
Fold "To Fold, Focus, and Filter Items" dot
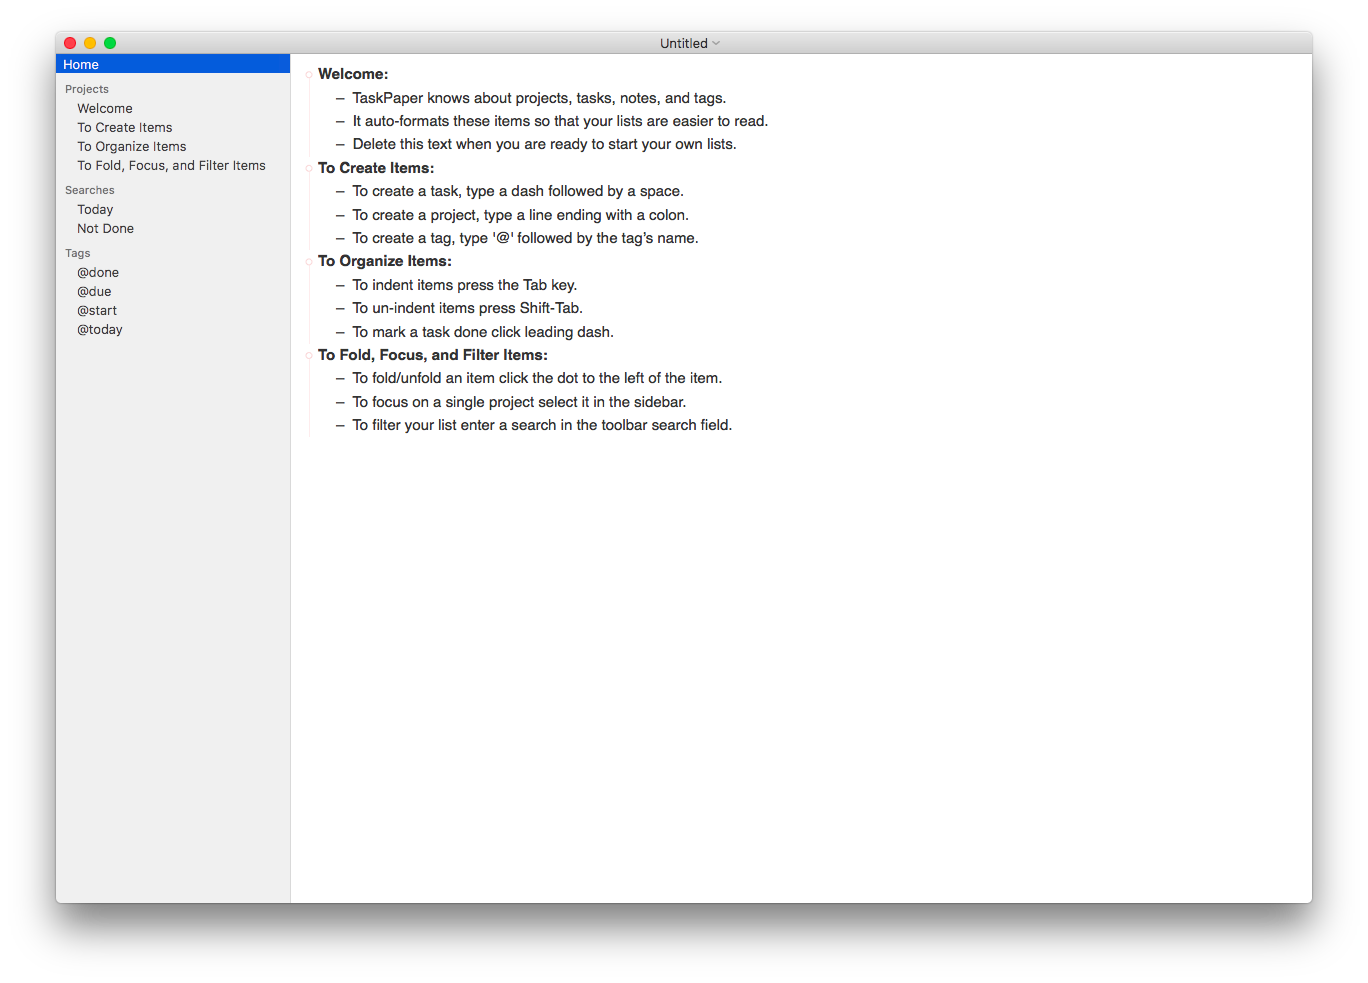point(308,355)
